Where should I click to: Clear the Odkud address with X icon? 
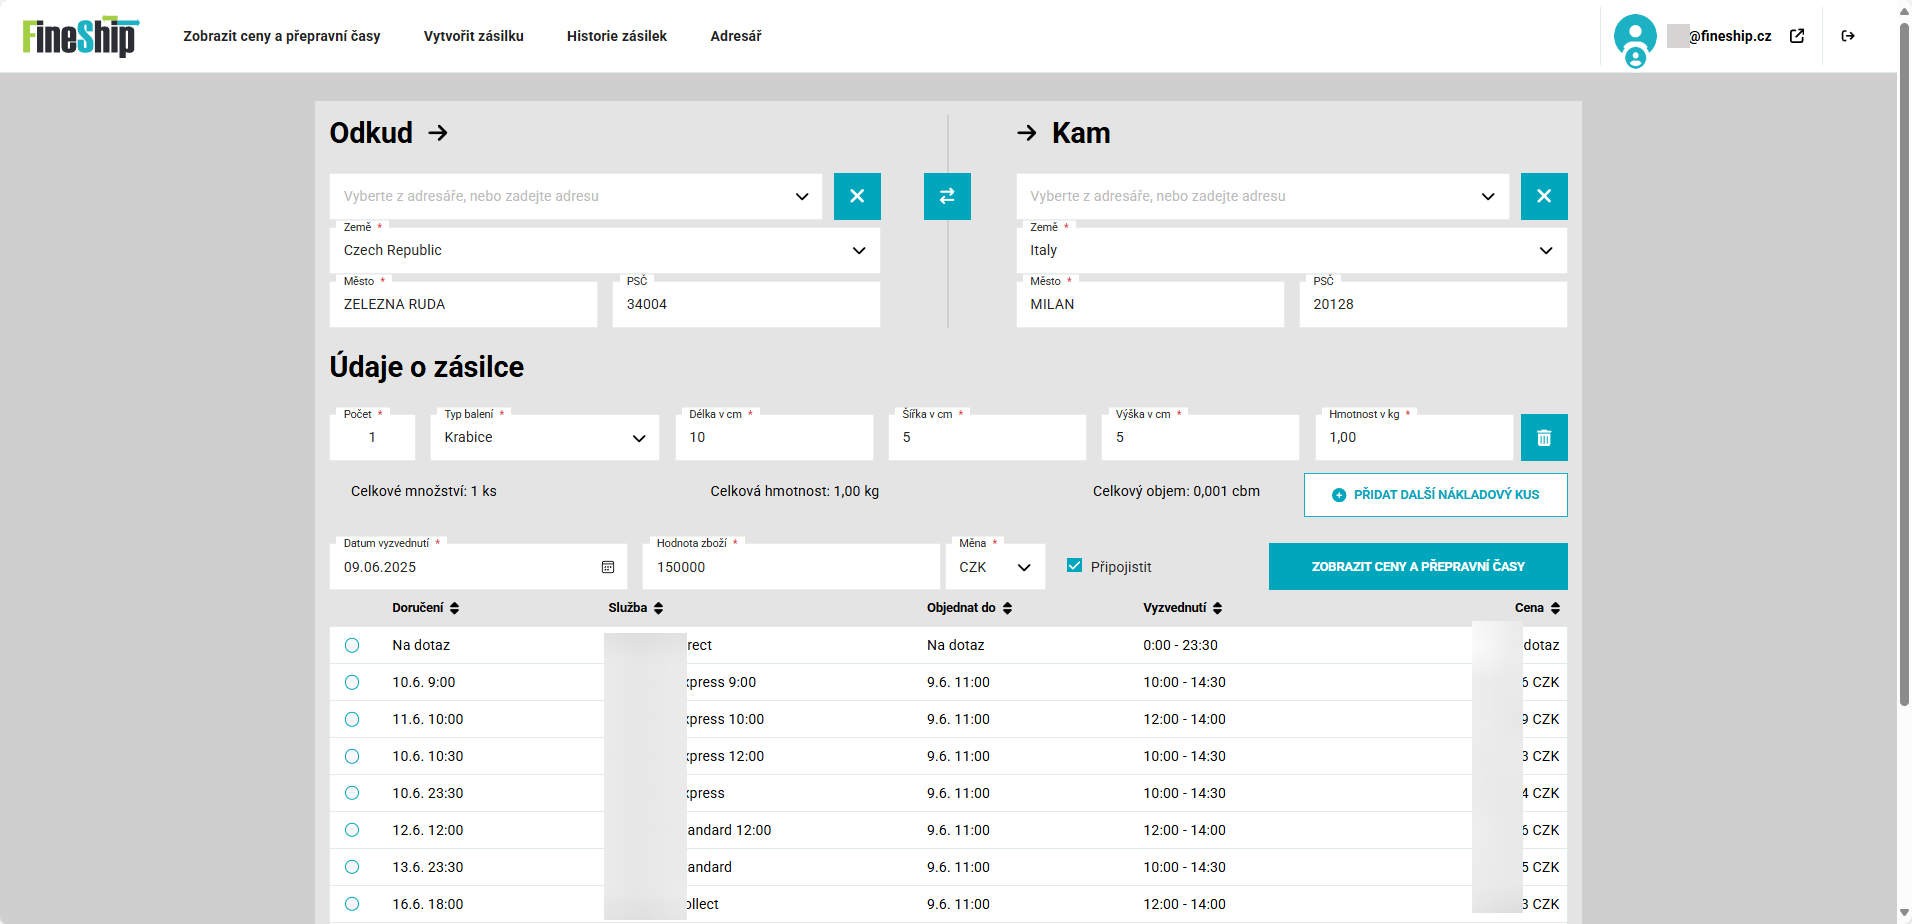coord(857,196)
